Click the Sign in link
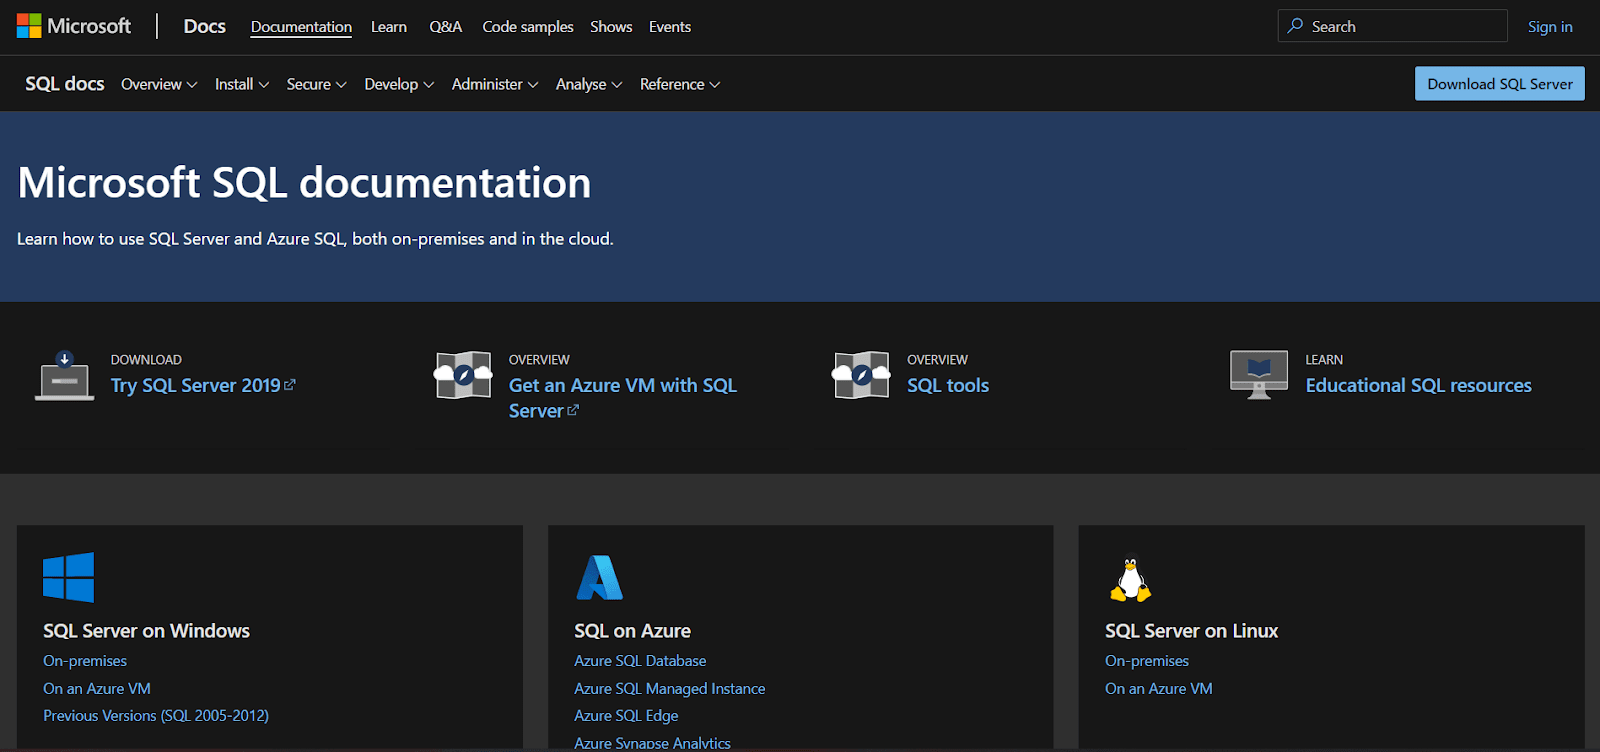Viewport: 1600px width, 752px height. [x=1550, y=27]
